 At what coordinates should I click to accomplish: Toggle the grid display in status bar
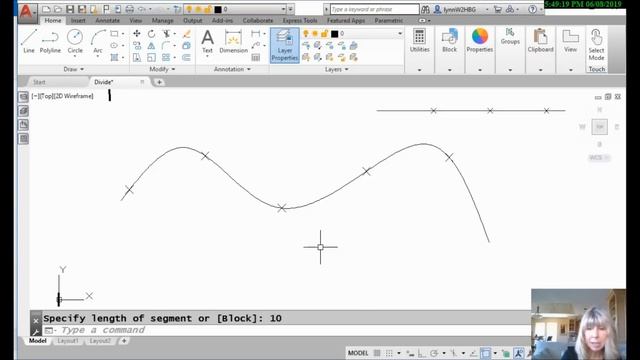tap(377, 353)
